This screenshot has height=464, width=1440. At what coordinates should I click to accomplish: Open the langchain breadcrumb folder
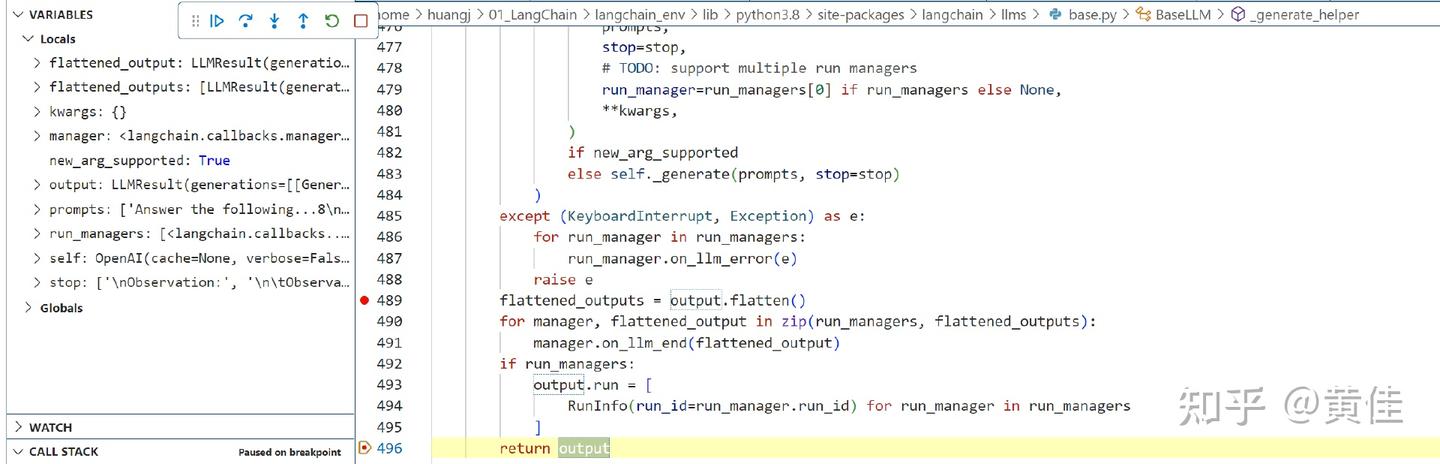coord(953,15)
